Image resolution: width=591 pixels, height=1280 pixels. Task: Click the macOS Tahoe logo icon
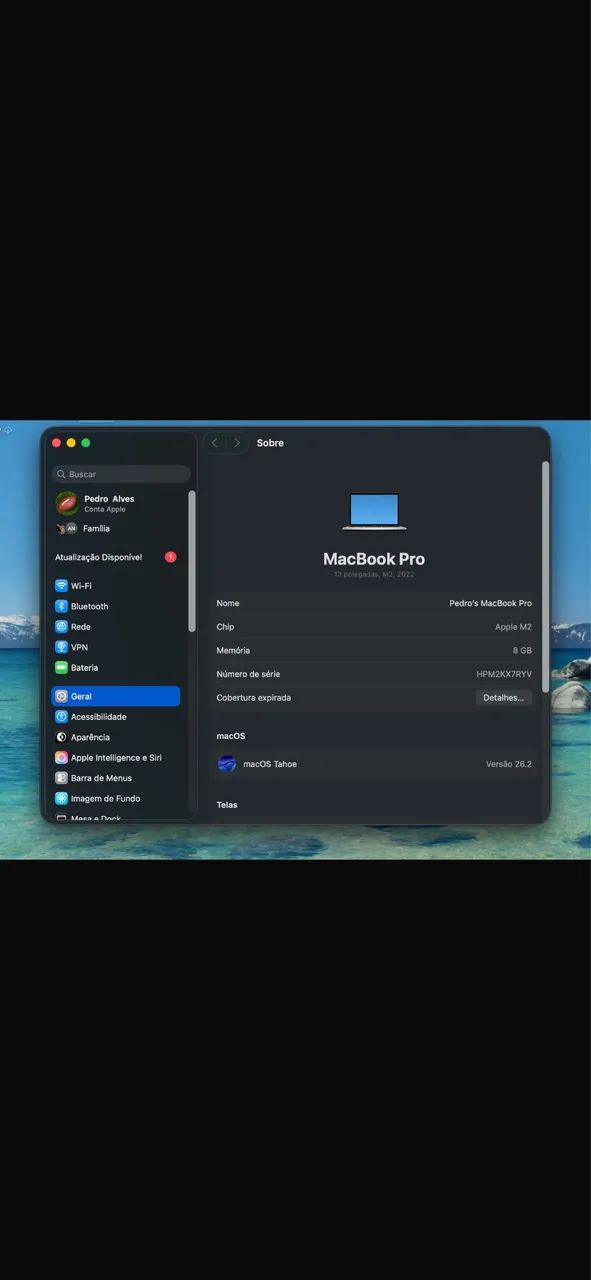227,764
